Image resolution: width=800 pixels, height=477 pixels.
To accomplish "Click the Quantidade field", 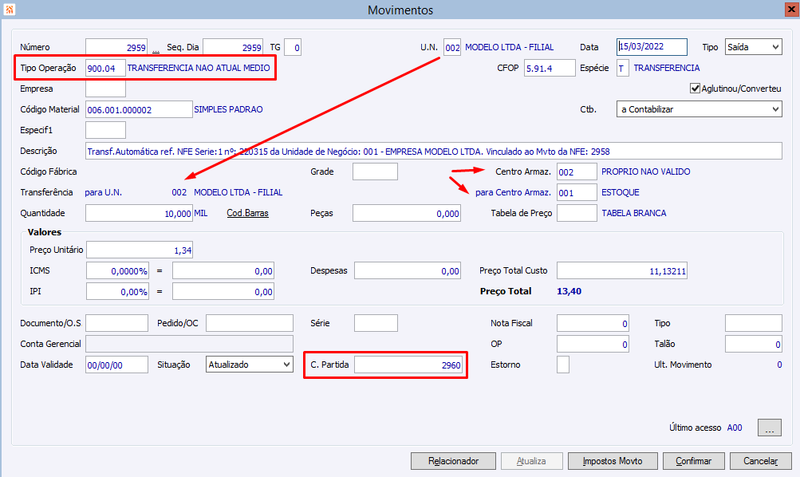I will click(x=139, y=213).
